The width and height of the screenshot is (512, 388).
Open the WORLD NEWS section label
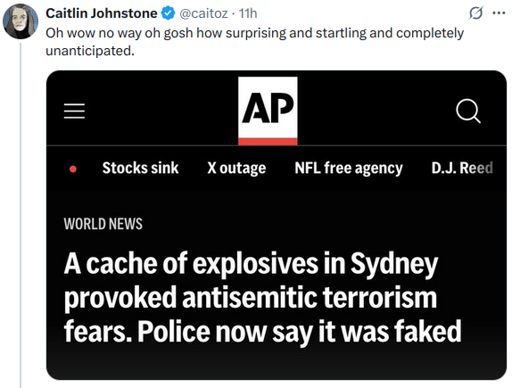pos(103,224)
